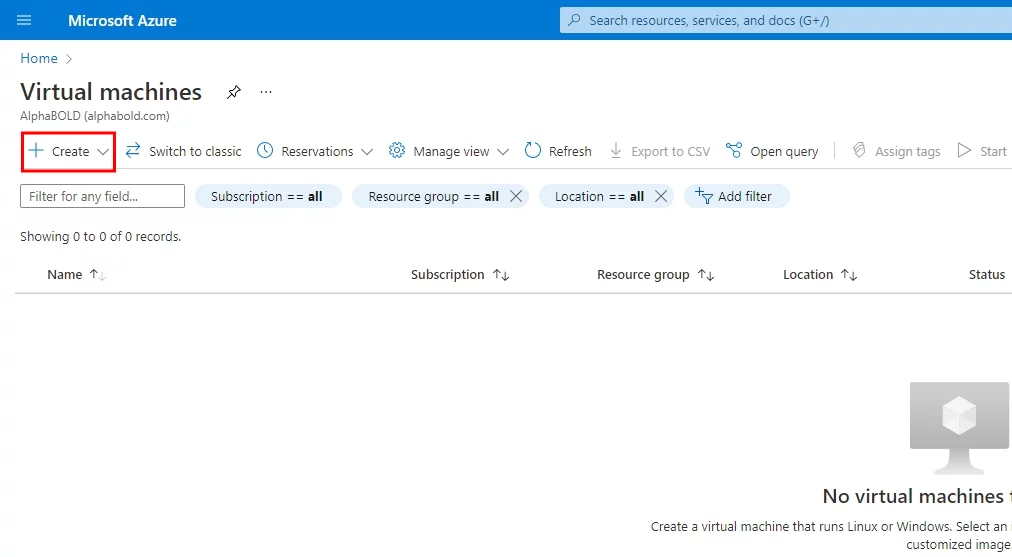Open the ellipsis more options menu

[x=266, y=92]
